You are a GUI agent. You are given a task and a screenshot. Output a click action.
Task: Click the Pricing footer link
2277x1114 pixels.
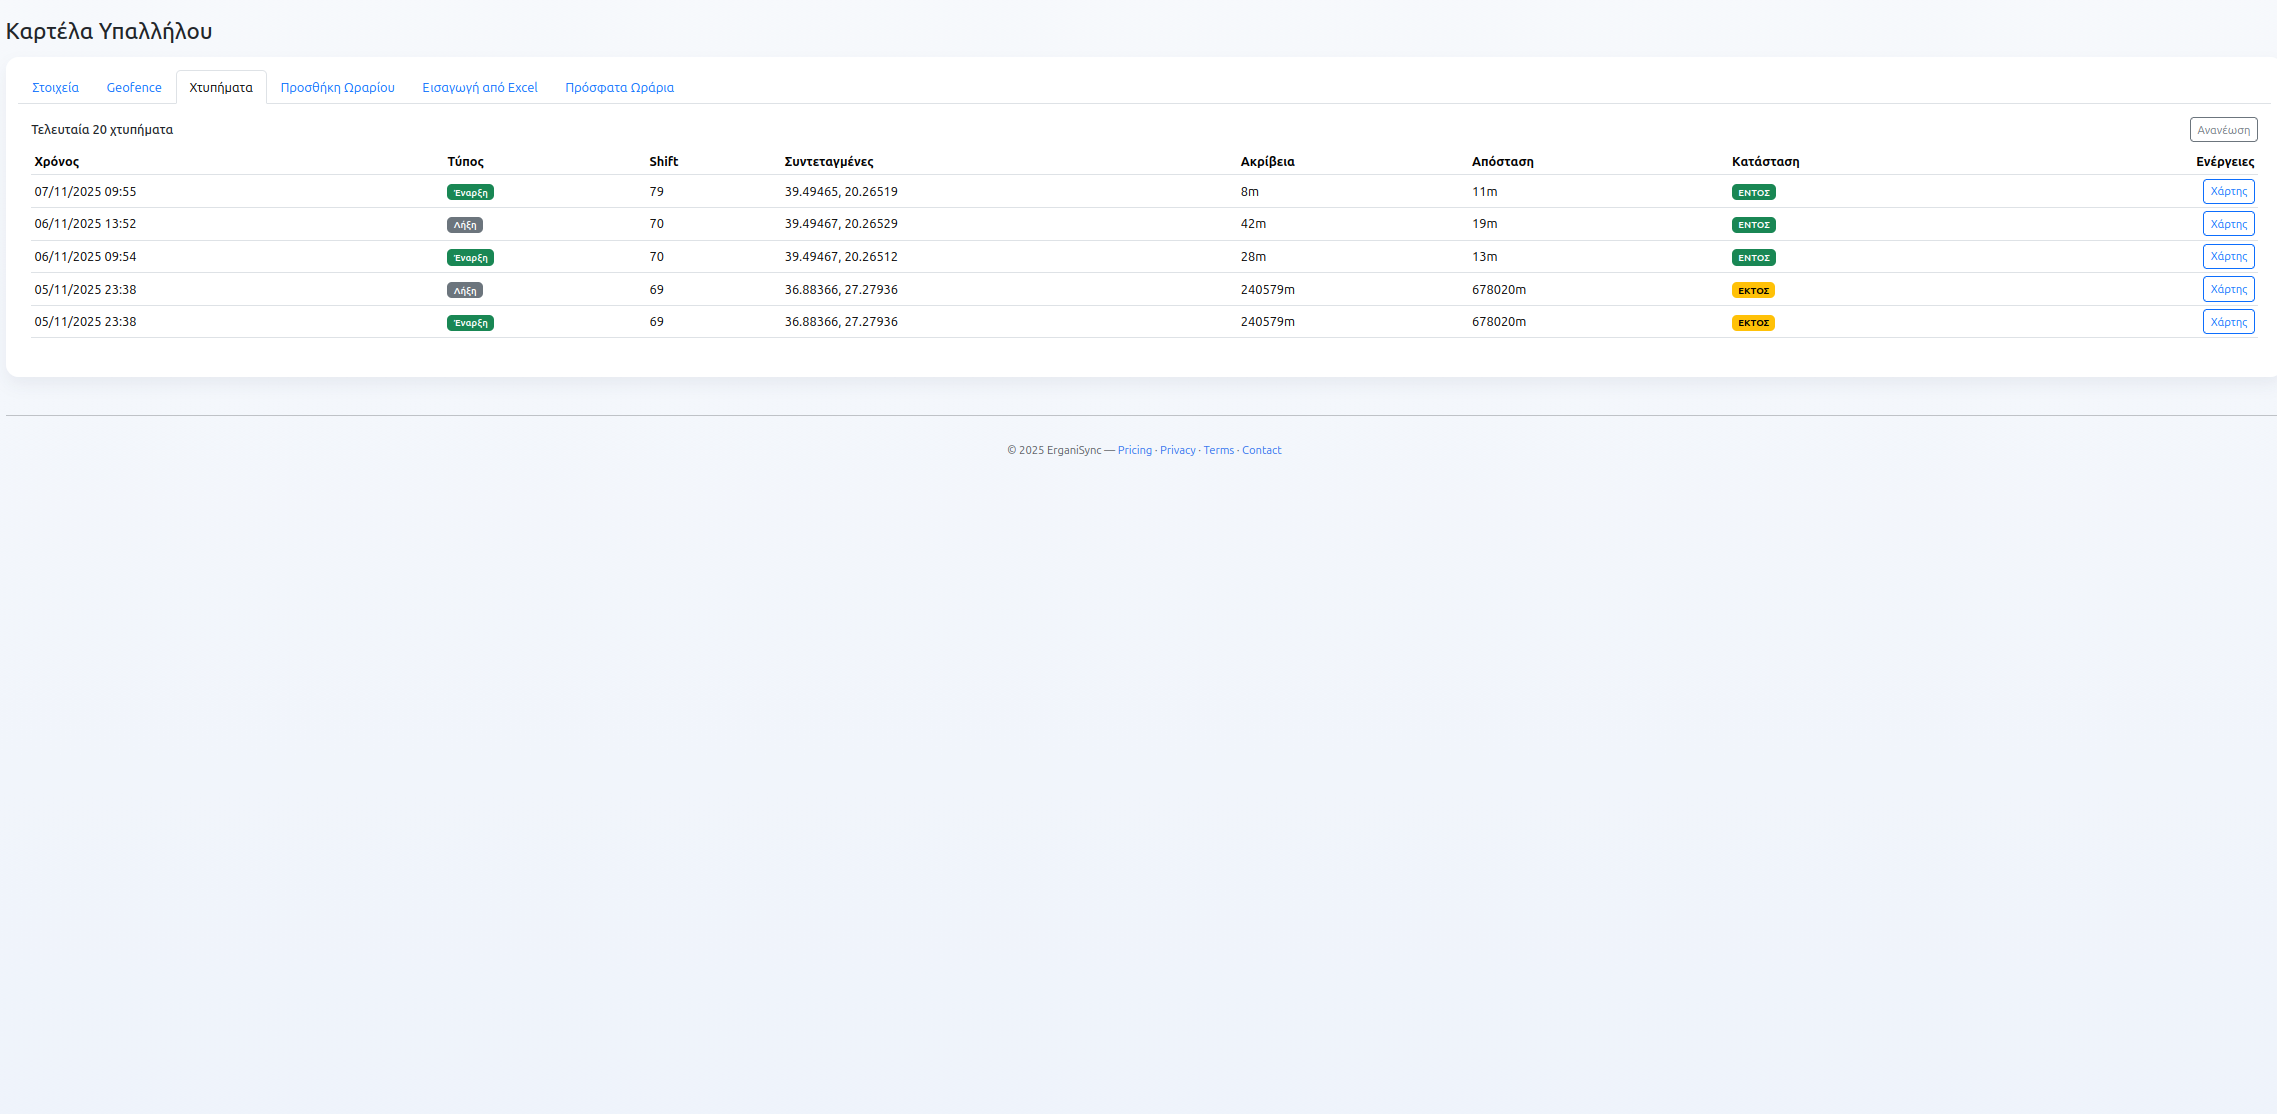[1134, 450]
